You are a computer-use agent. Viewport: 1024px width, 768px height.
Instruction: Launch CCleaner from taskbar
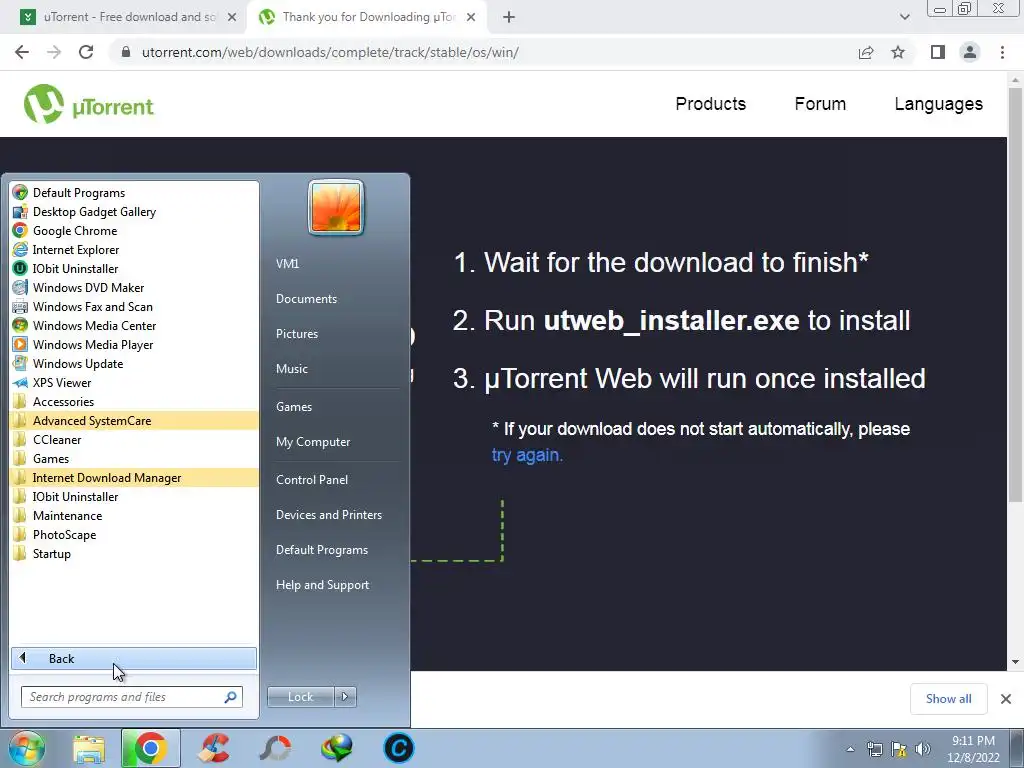[215, 748]
